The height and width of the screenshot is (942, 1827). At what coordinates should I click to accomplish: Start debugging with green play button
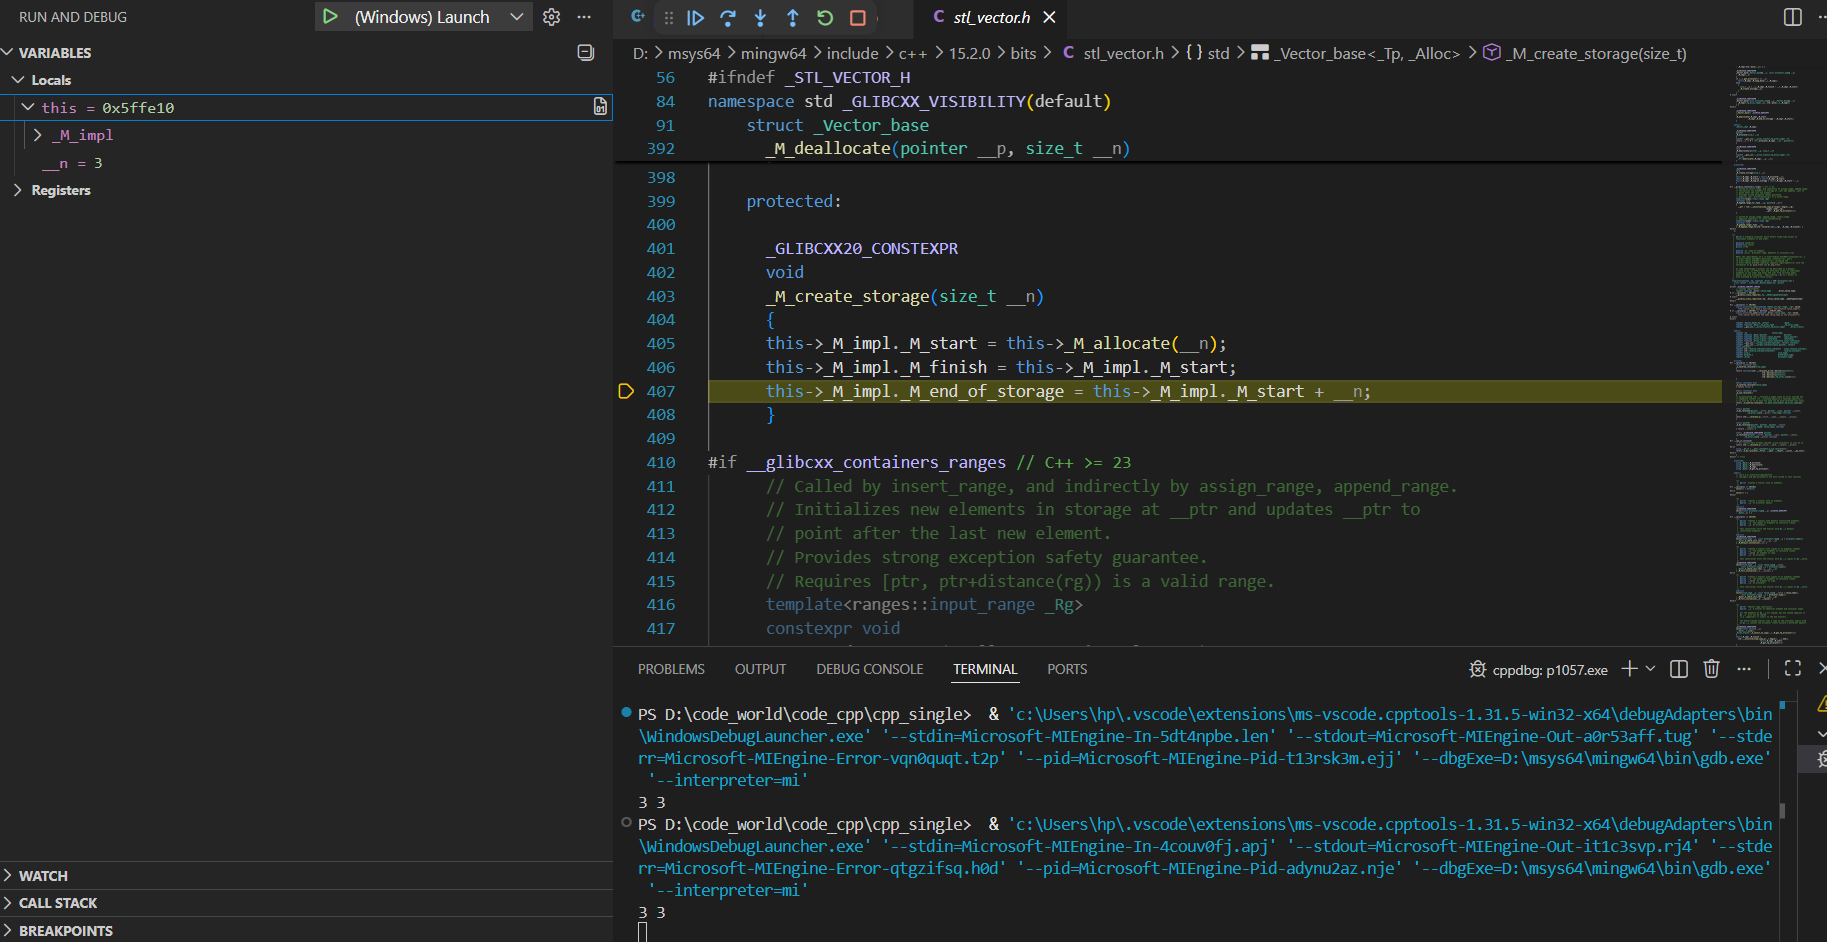pos(330,17)
